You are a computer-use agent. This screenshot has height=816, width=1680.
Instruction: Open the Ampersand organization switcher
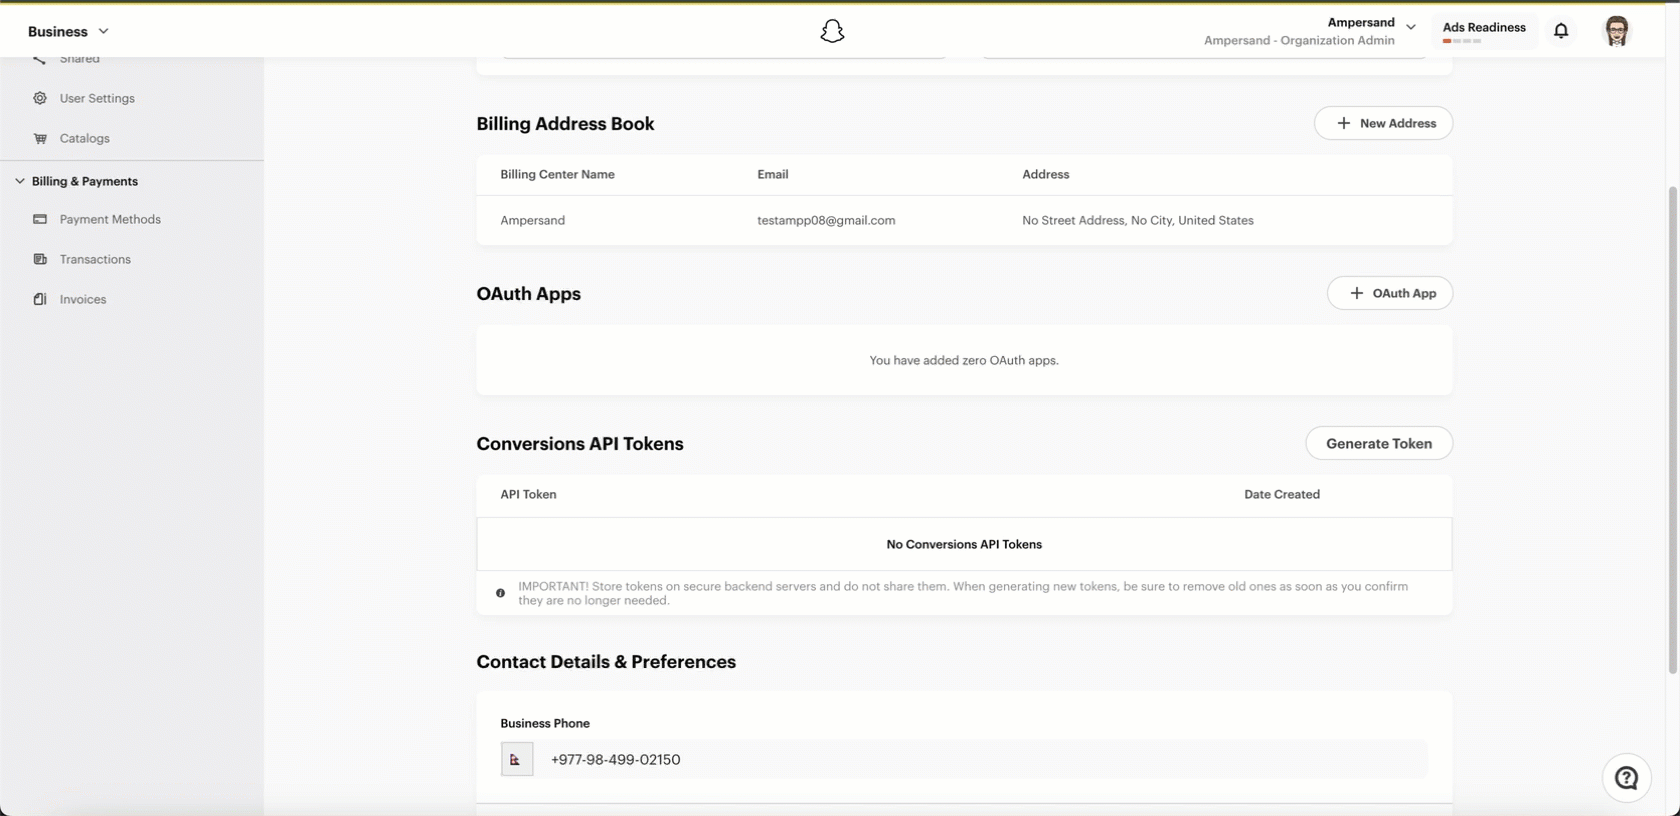(x=1310, y=31)
